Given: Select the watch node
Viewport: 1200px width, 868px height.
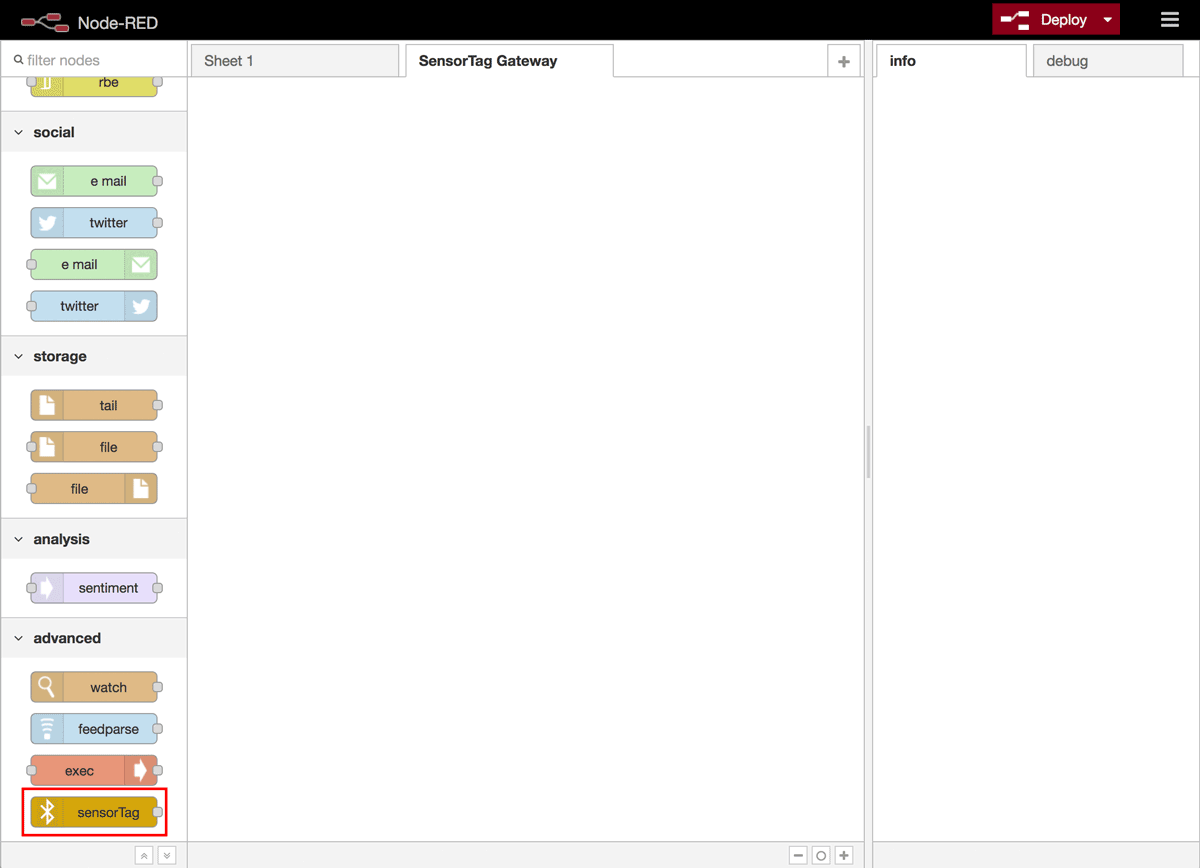Looking at the screenshot, I should [x=94, y=687].
